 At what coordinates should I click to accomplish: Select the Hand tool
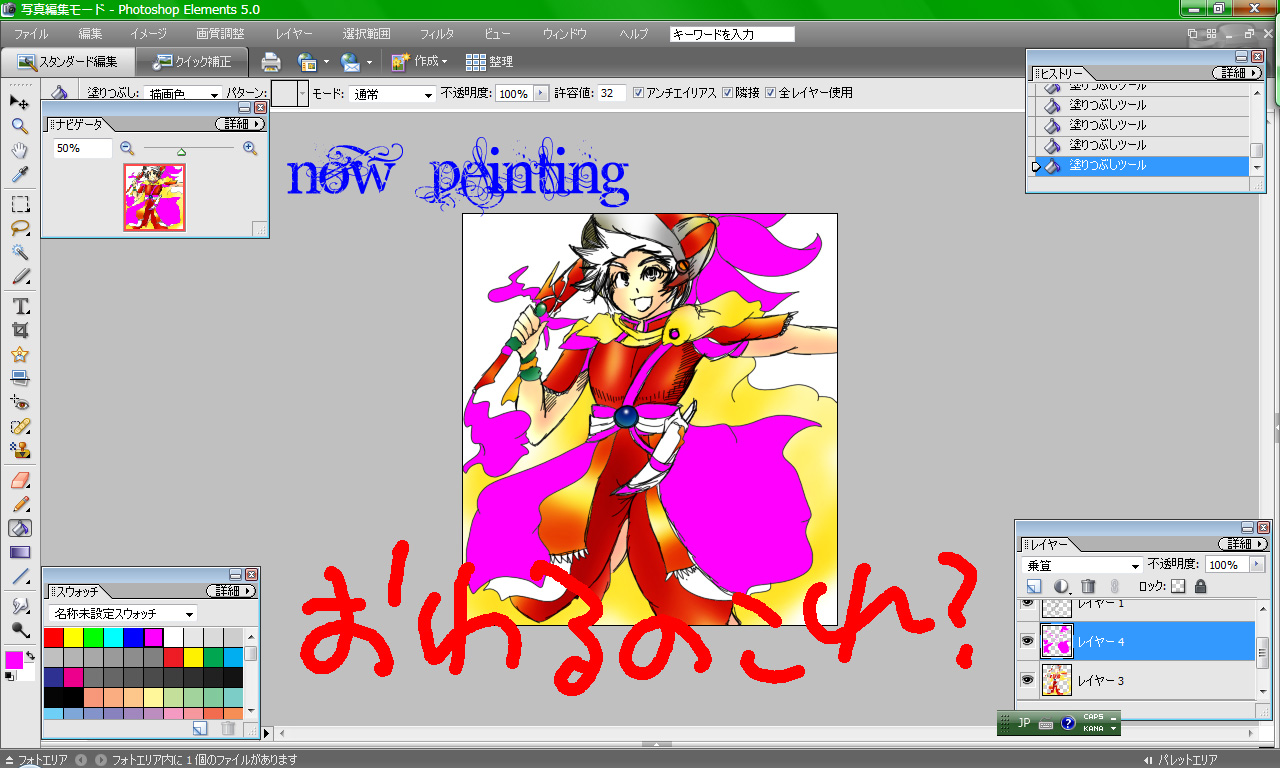click(x=19, y=150)
